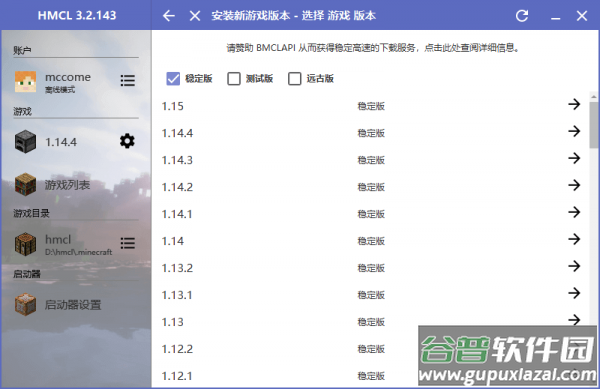600x389 pixels.
Task: Click the arrow for version 1.14.3
Action: coord(574,158)
